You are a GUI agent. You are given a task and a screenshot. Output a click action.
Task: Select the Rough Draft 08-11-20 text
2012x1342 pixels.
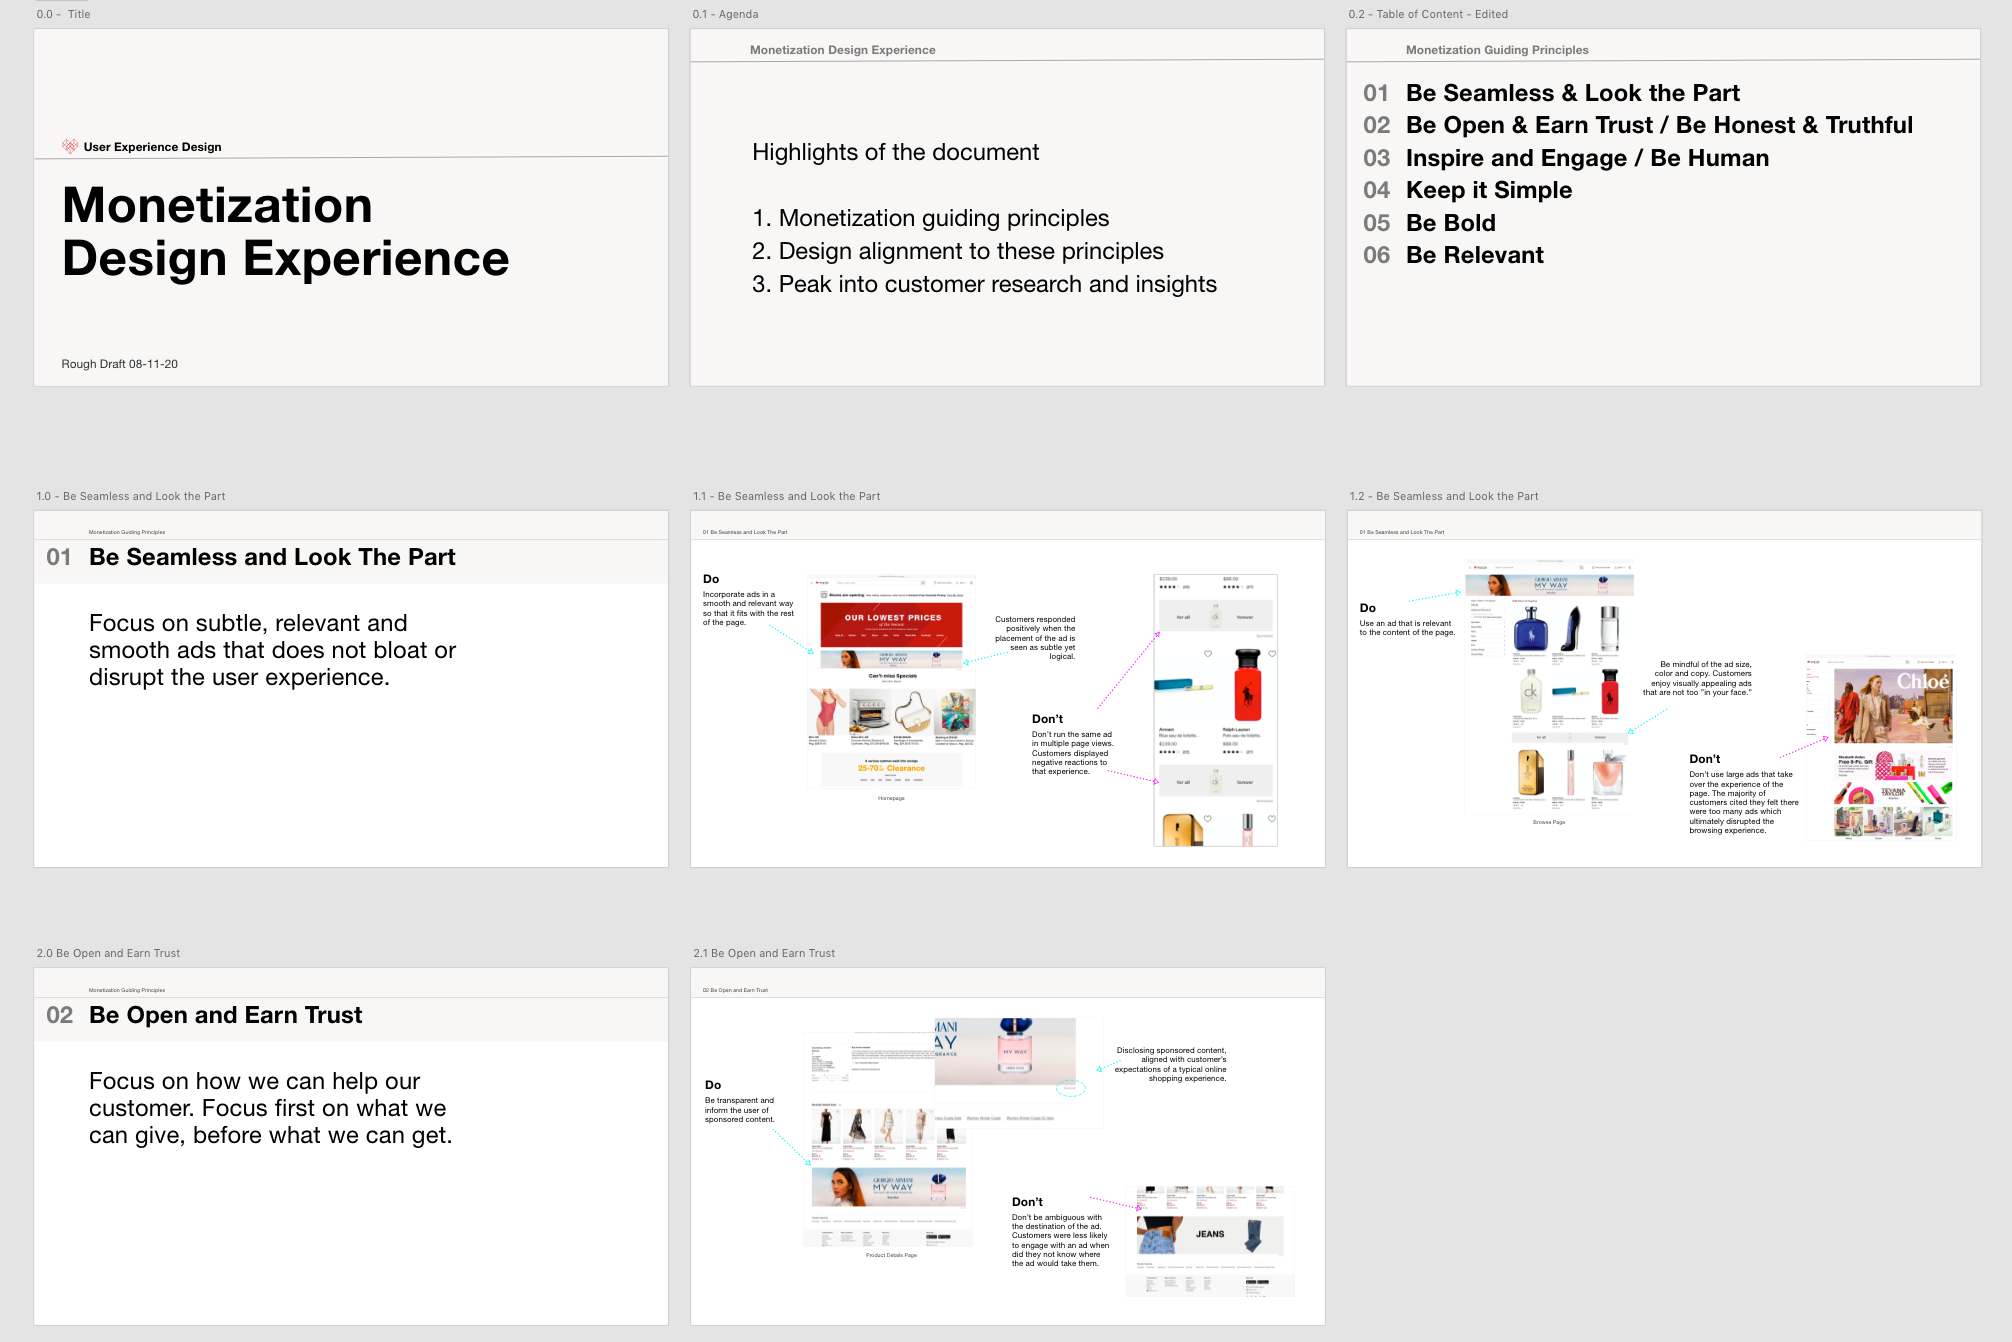coord(119,364)
